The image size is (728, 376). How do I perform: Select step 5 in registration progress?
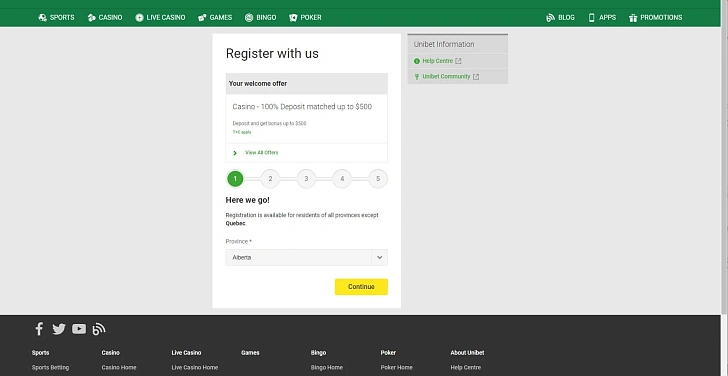pos(378,179)
